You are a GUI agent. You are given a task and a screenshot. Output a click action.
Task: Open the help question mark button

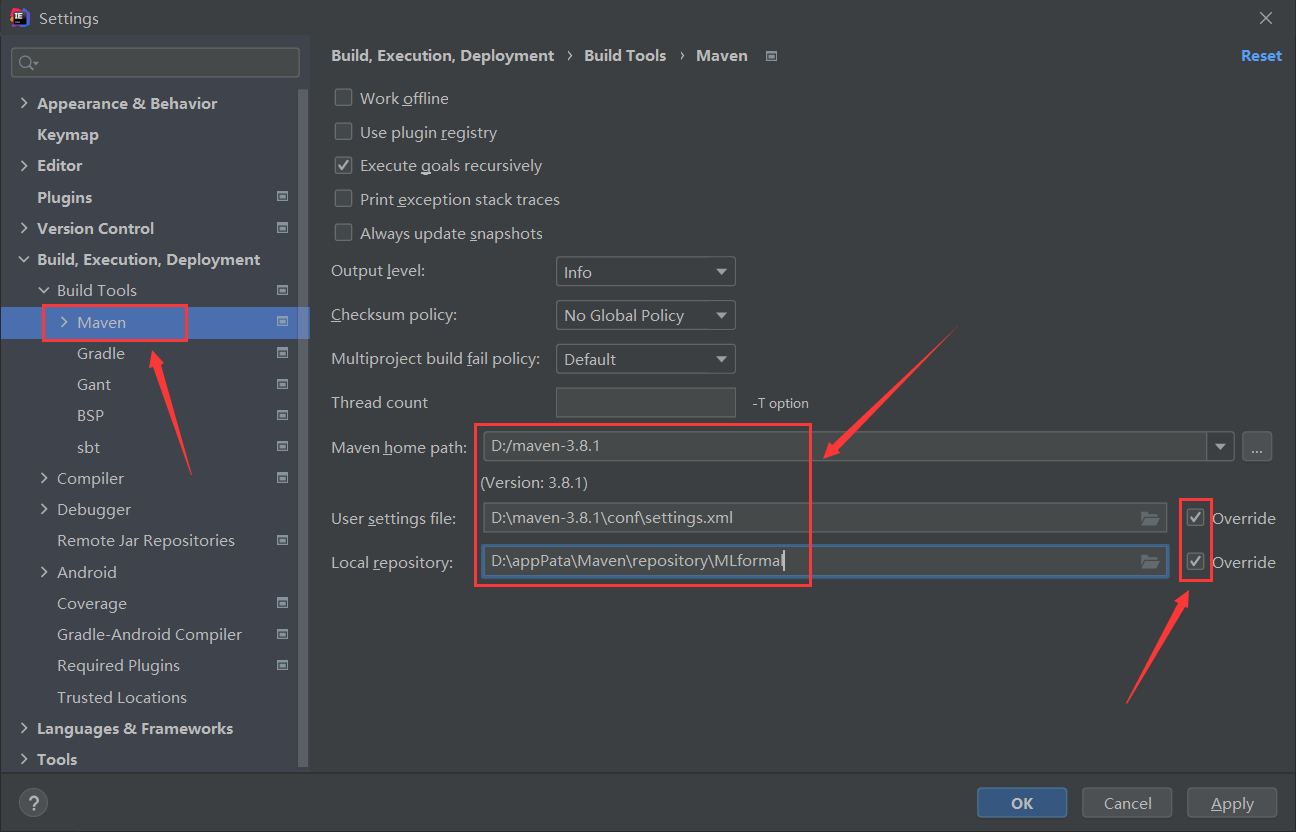click(x=33, y=802)
